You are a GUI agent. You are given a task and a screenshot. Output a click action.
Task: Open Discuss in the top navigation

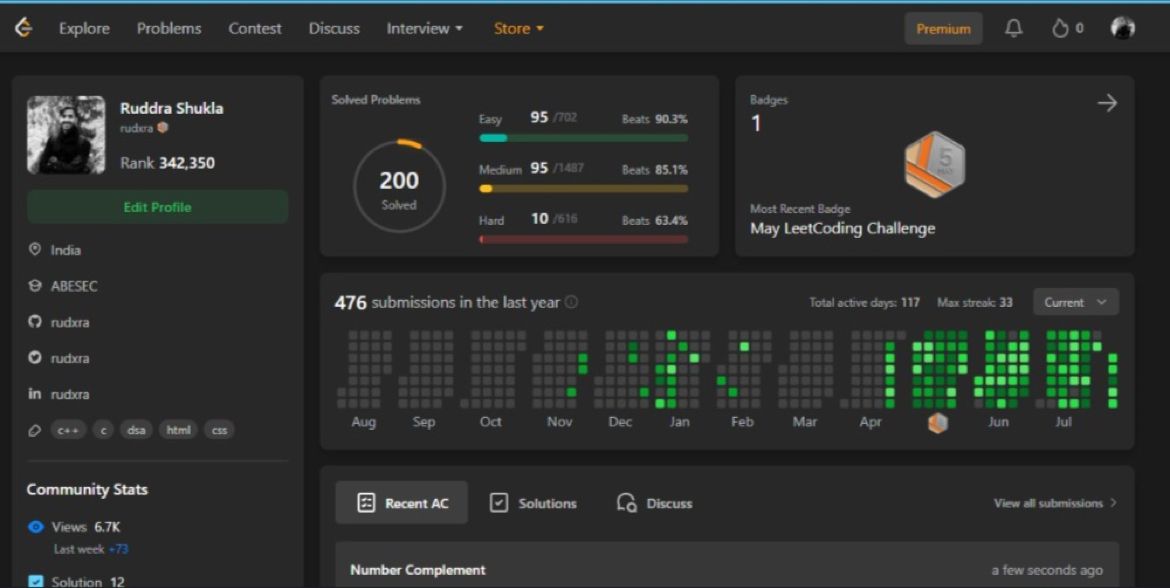coord(334,28)
